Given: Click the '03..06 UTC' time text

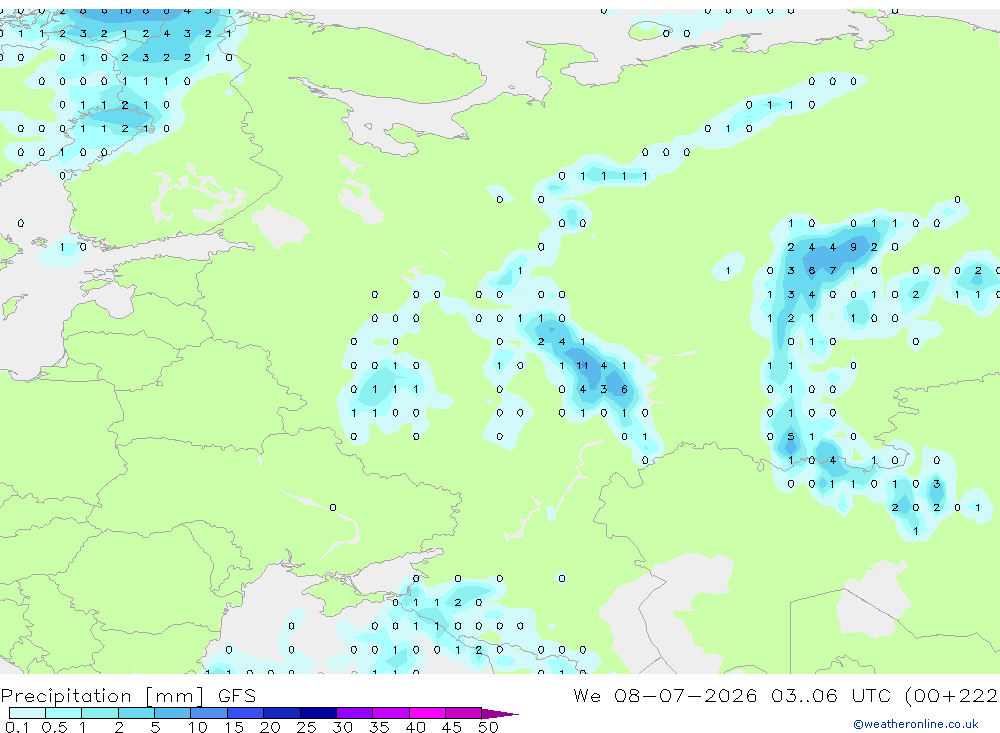Looking at the screenshot, I should (830, 695).
